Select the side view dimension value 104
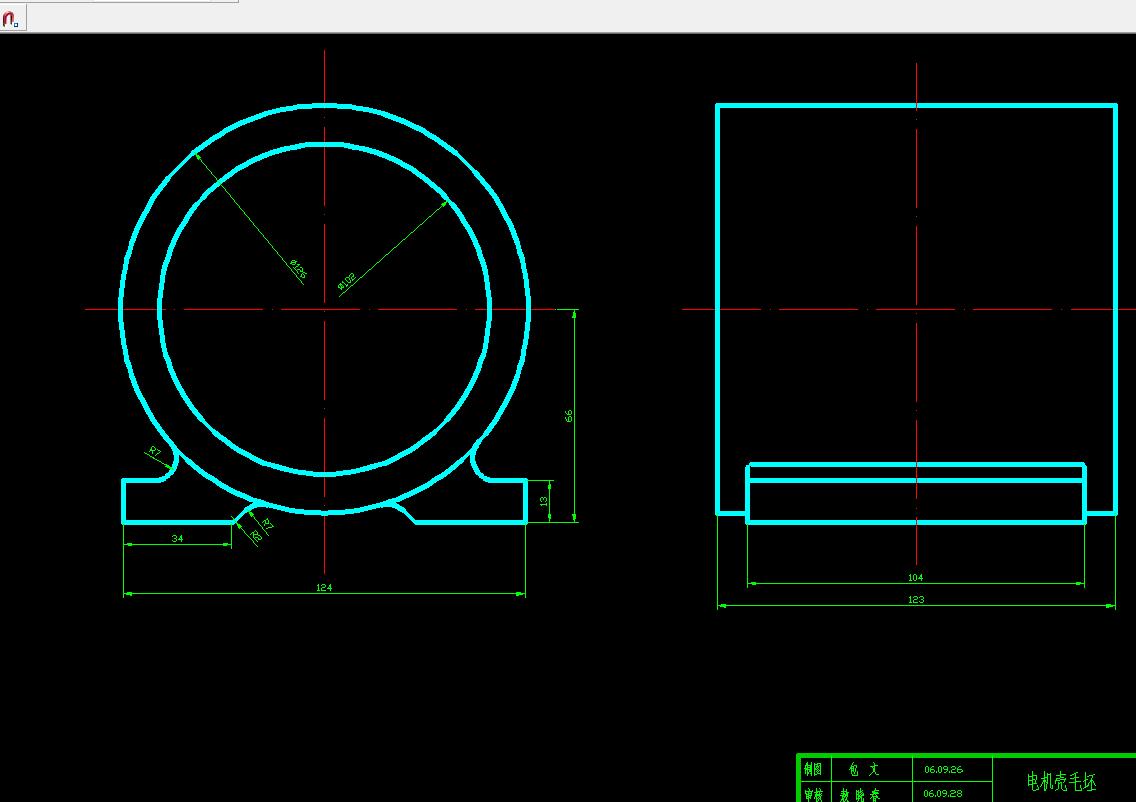The image size is (1136, 802). click(x=916, y=577)
